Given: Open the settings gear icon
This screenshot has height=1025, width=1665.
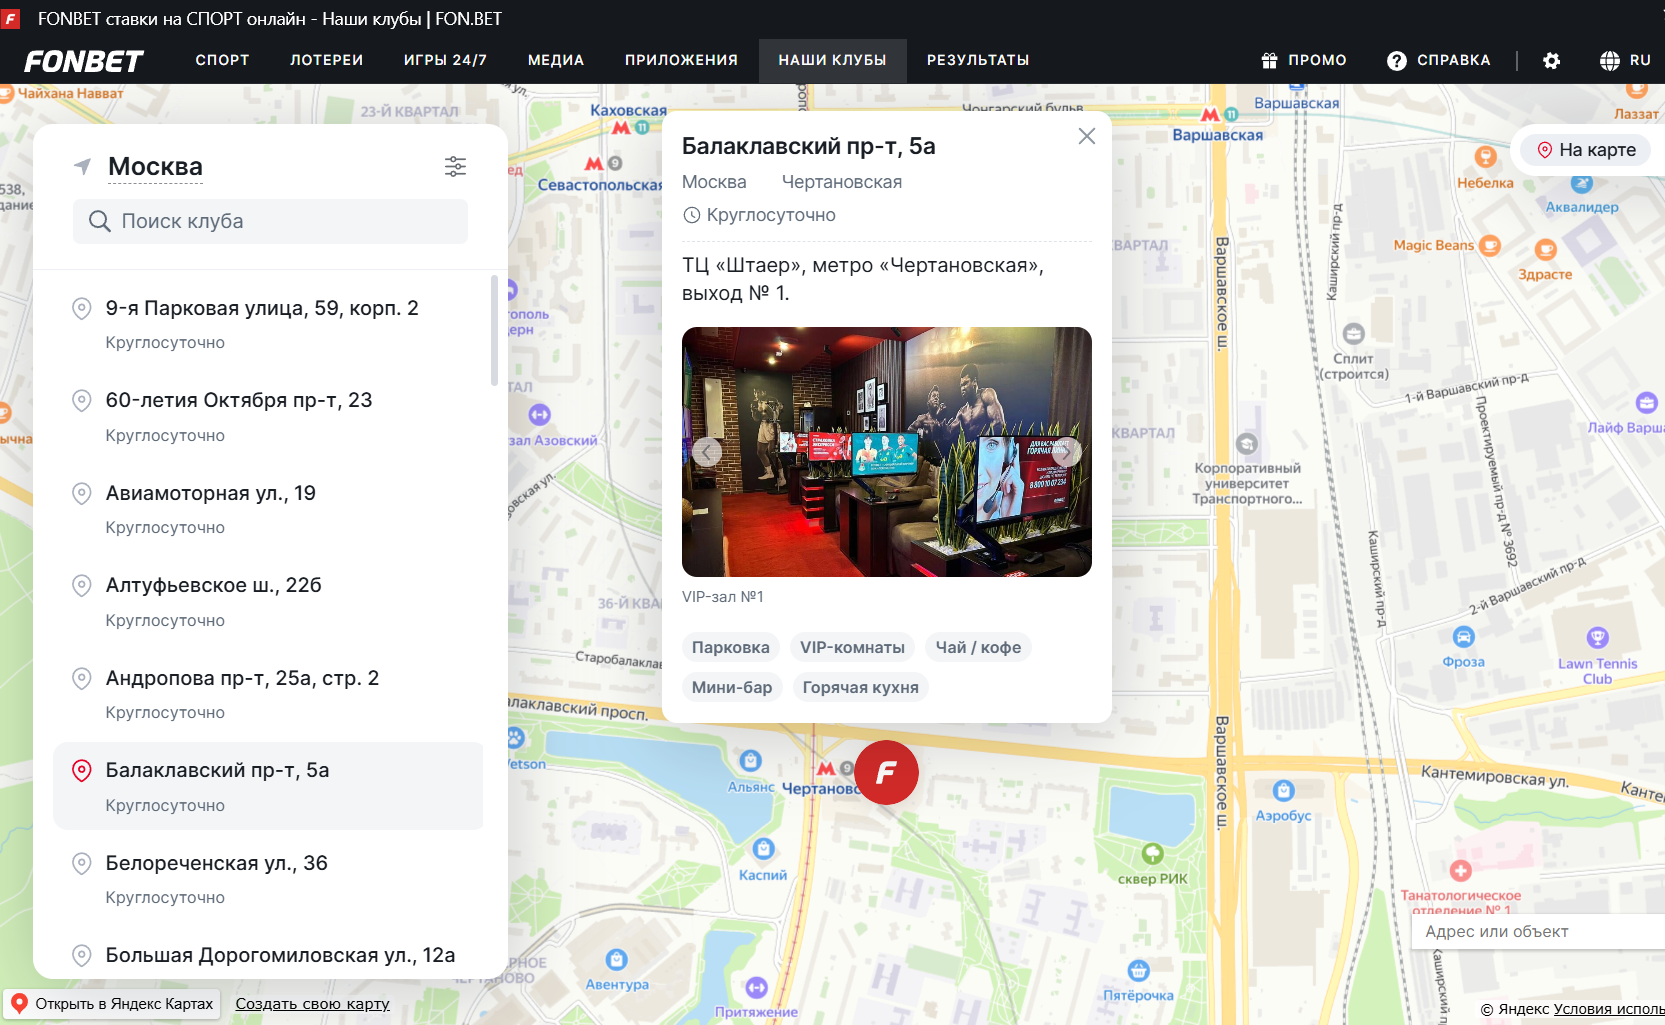Looking at the screenshot, I should tap(1551, 61).
